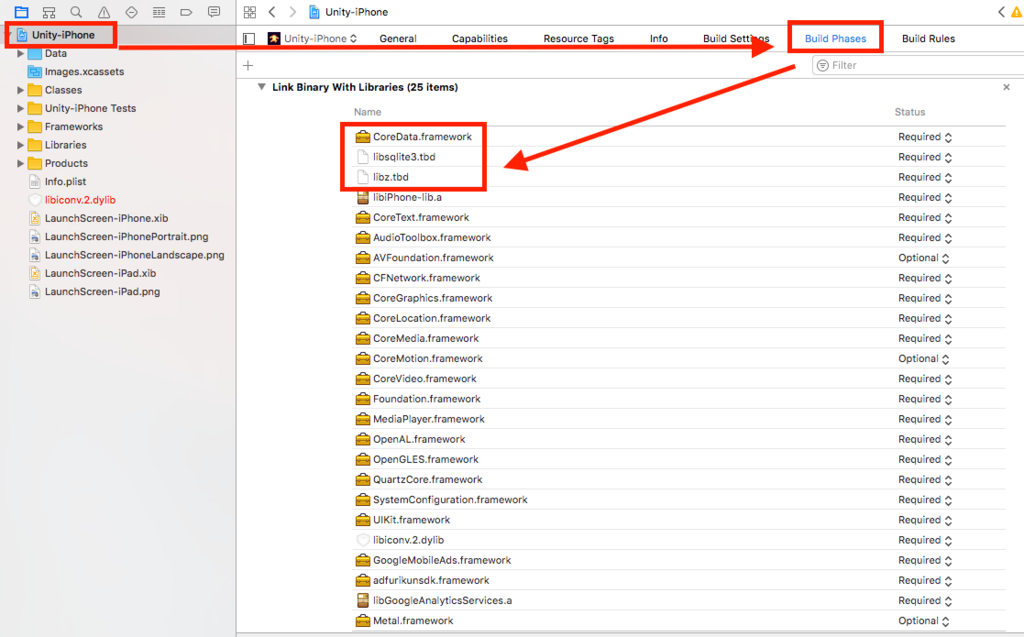
Task: Add a build phase with plus icon
Action: pos(248,65)
